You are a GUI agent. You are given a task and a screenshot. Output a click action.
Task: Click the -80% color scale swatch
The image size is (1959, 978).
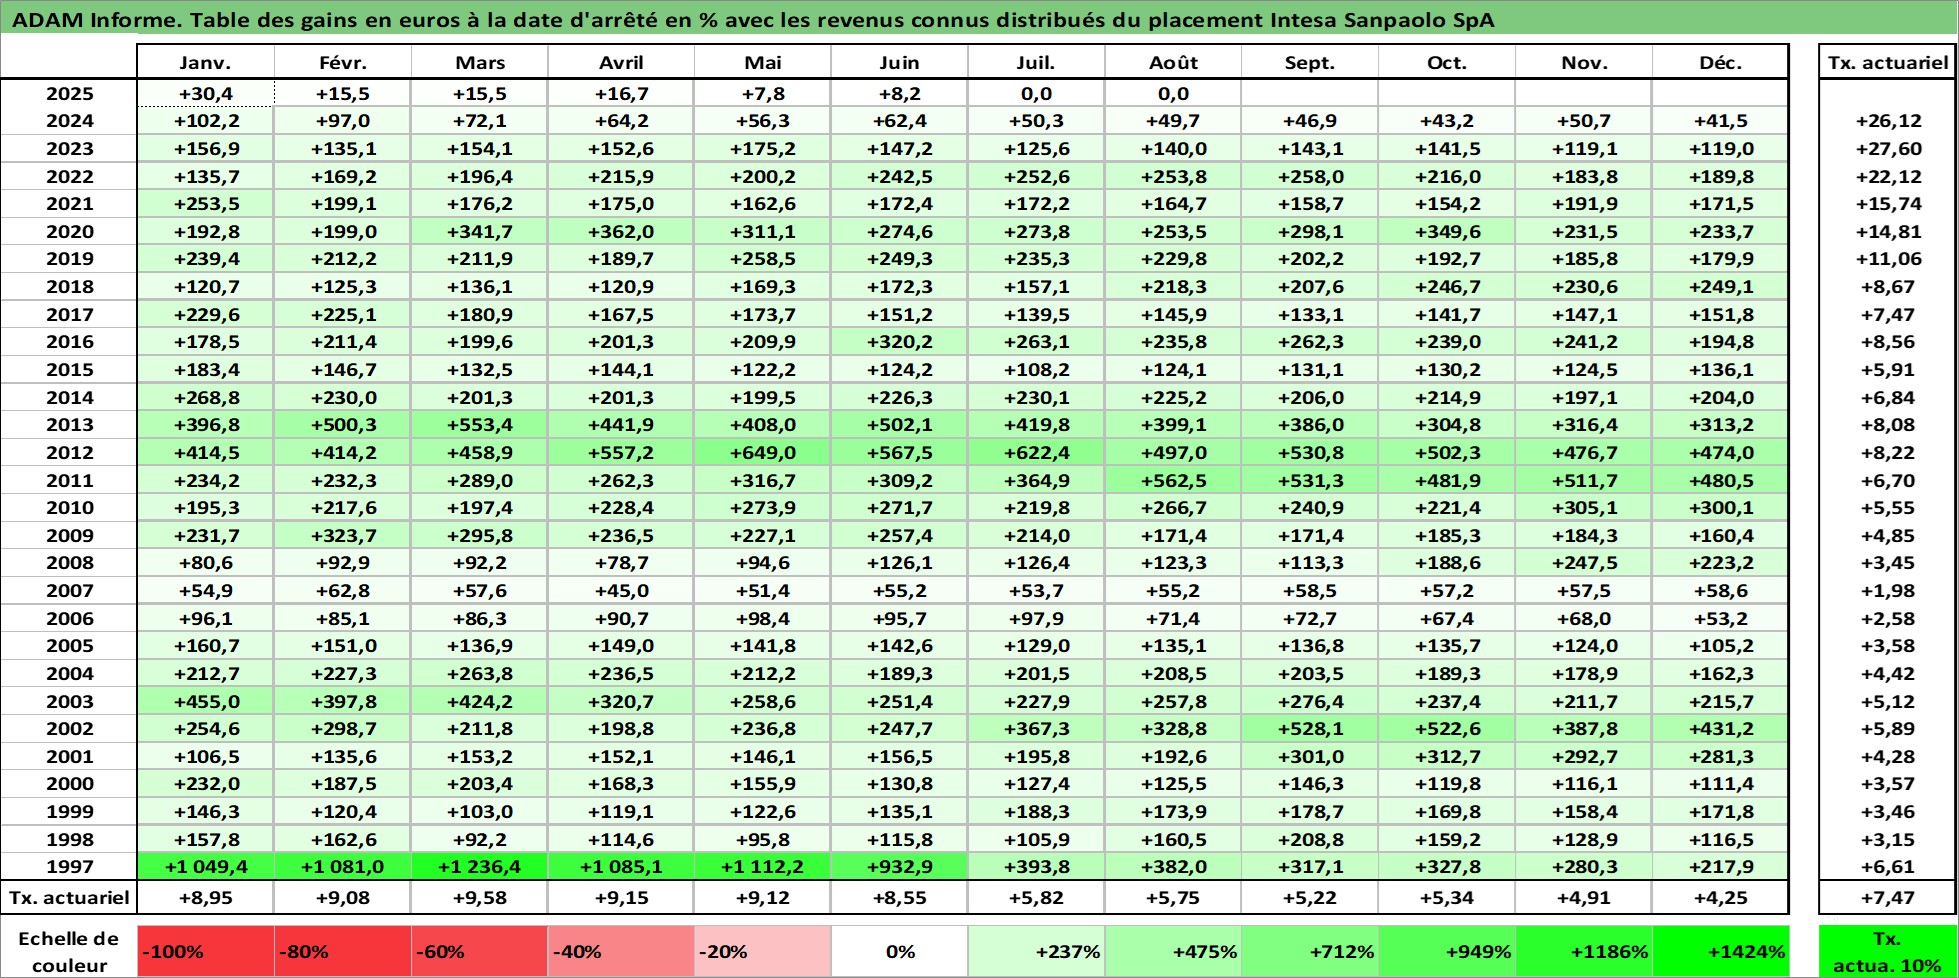point(343,951)
